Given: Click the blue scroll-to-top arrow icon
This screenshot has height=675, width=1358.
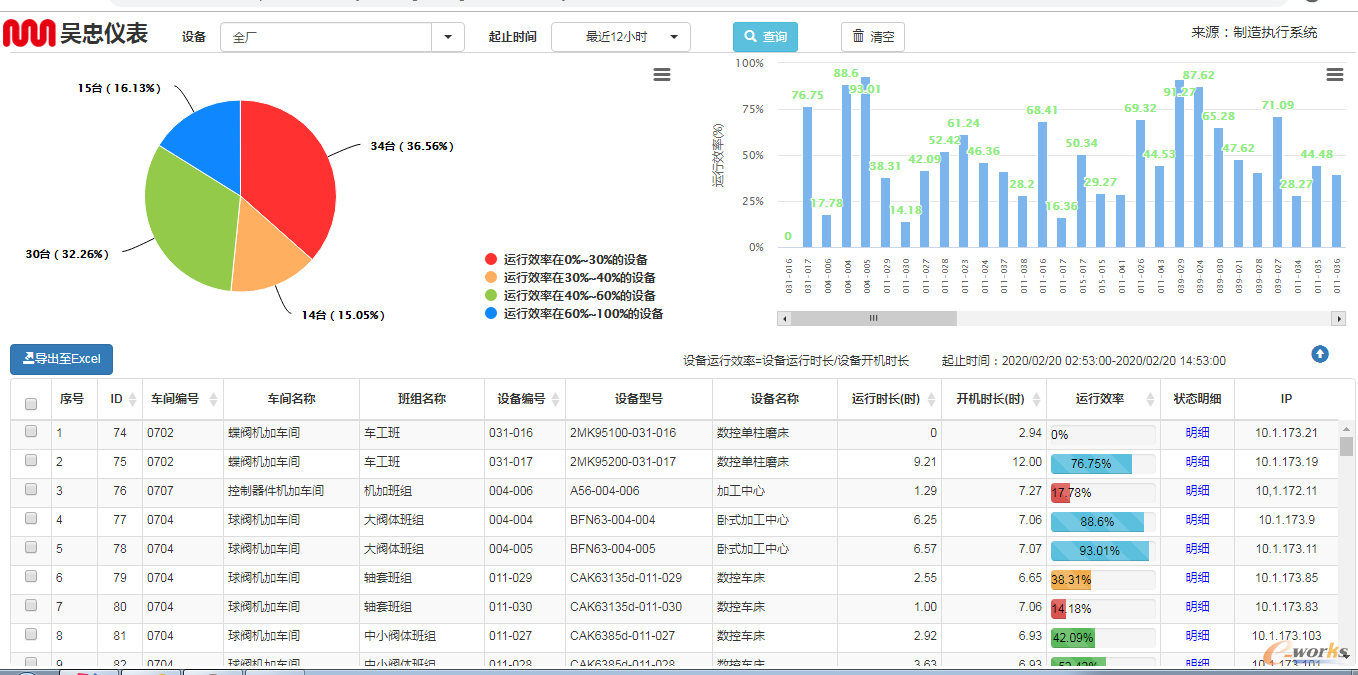Looking at the screenshot, I should 1320,354.
